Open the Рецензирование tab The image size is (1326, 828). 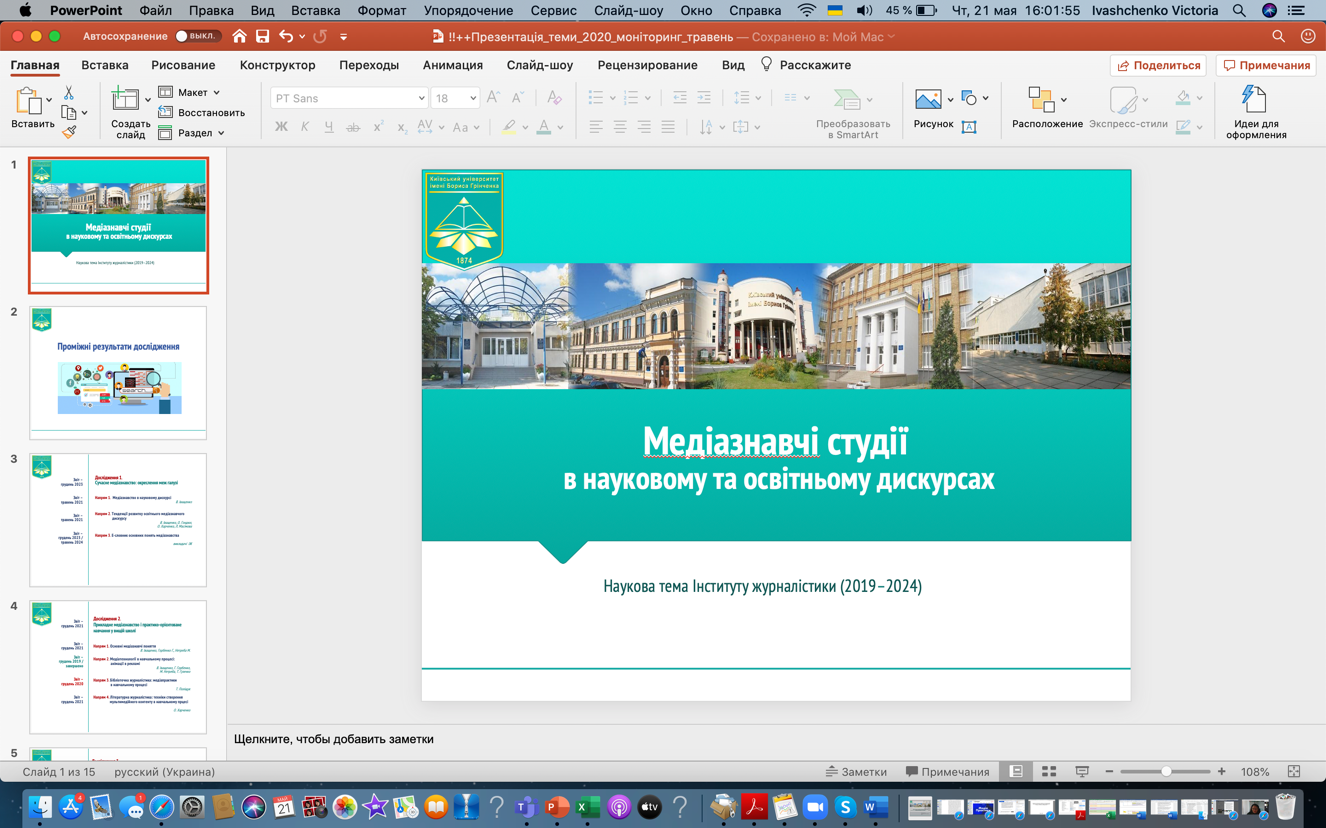[x=647, y=65]
